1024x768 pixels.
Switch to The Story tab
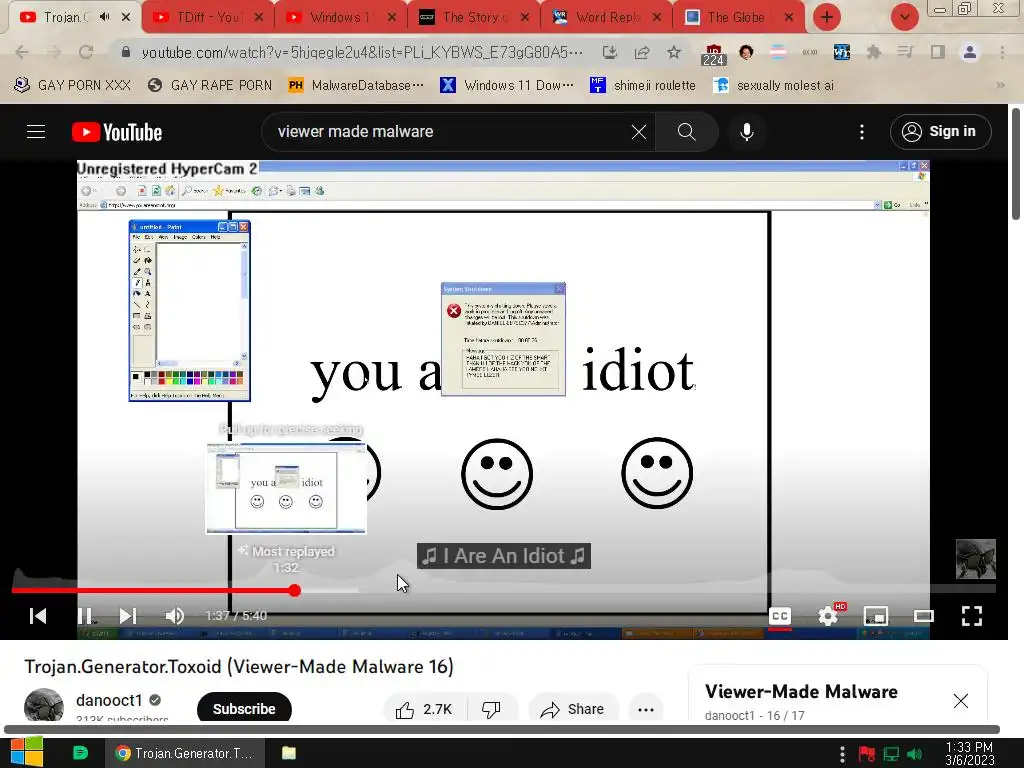[x=474, y=18]
